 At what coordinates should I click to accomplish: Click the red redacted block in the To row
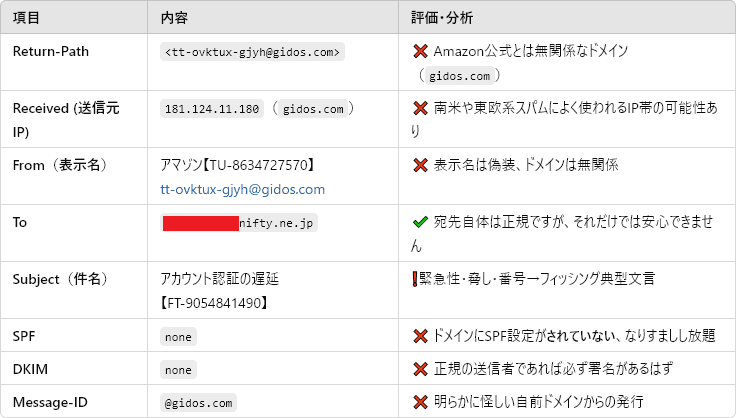(200, 223)
